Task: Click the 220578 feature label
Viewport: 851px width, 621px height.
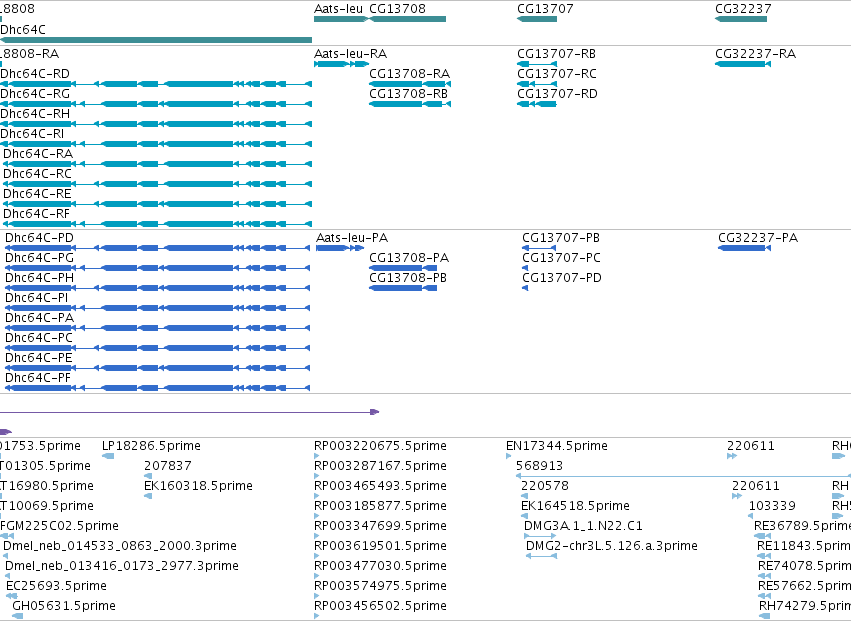Action: [x=544, y=486]
